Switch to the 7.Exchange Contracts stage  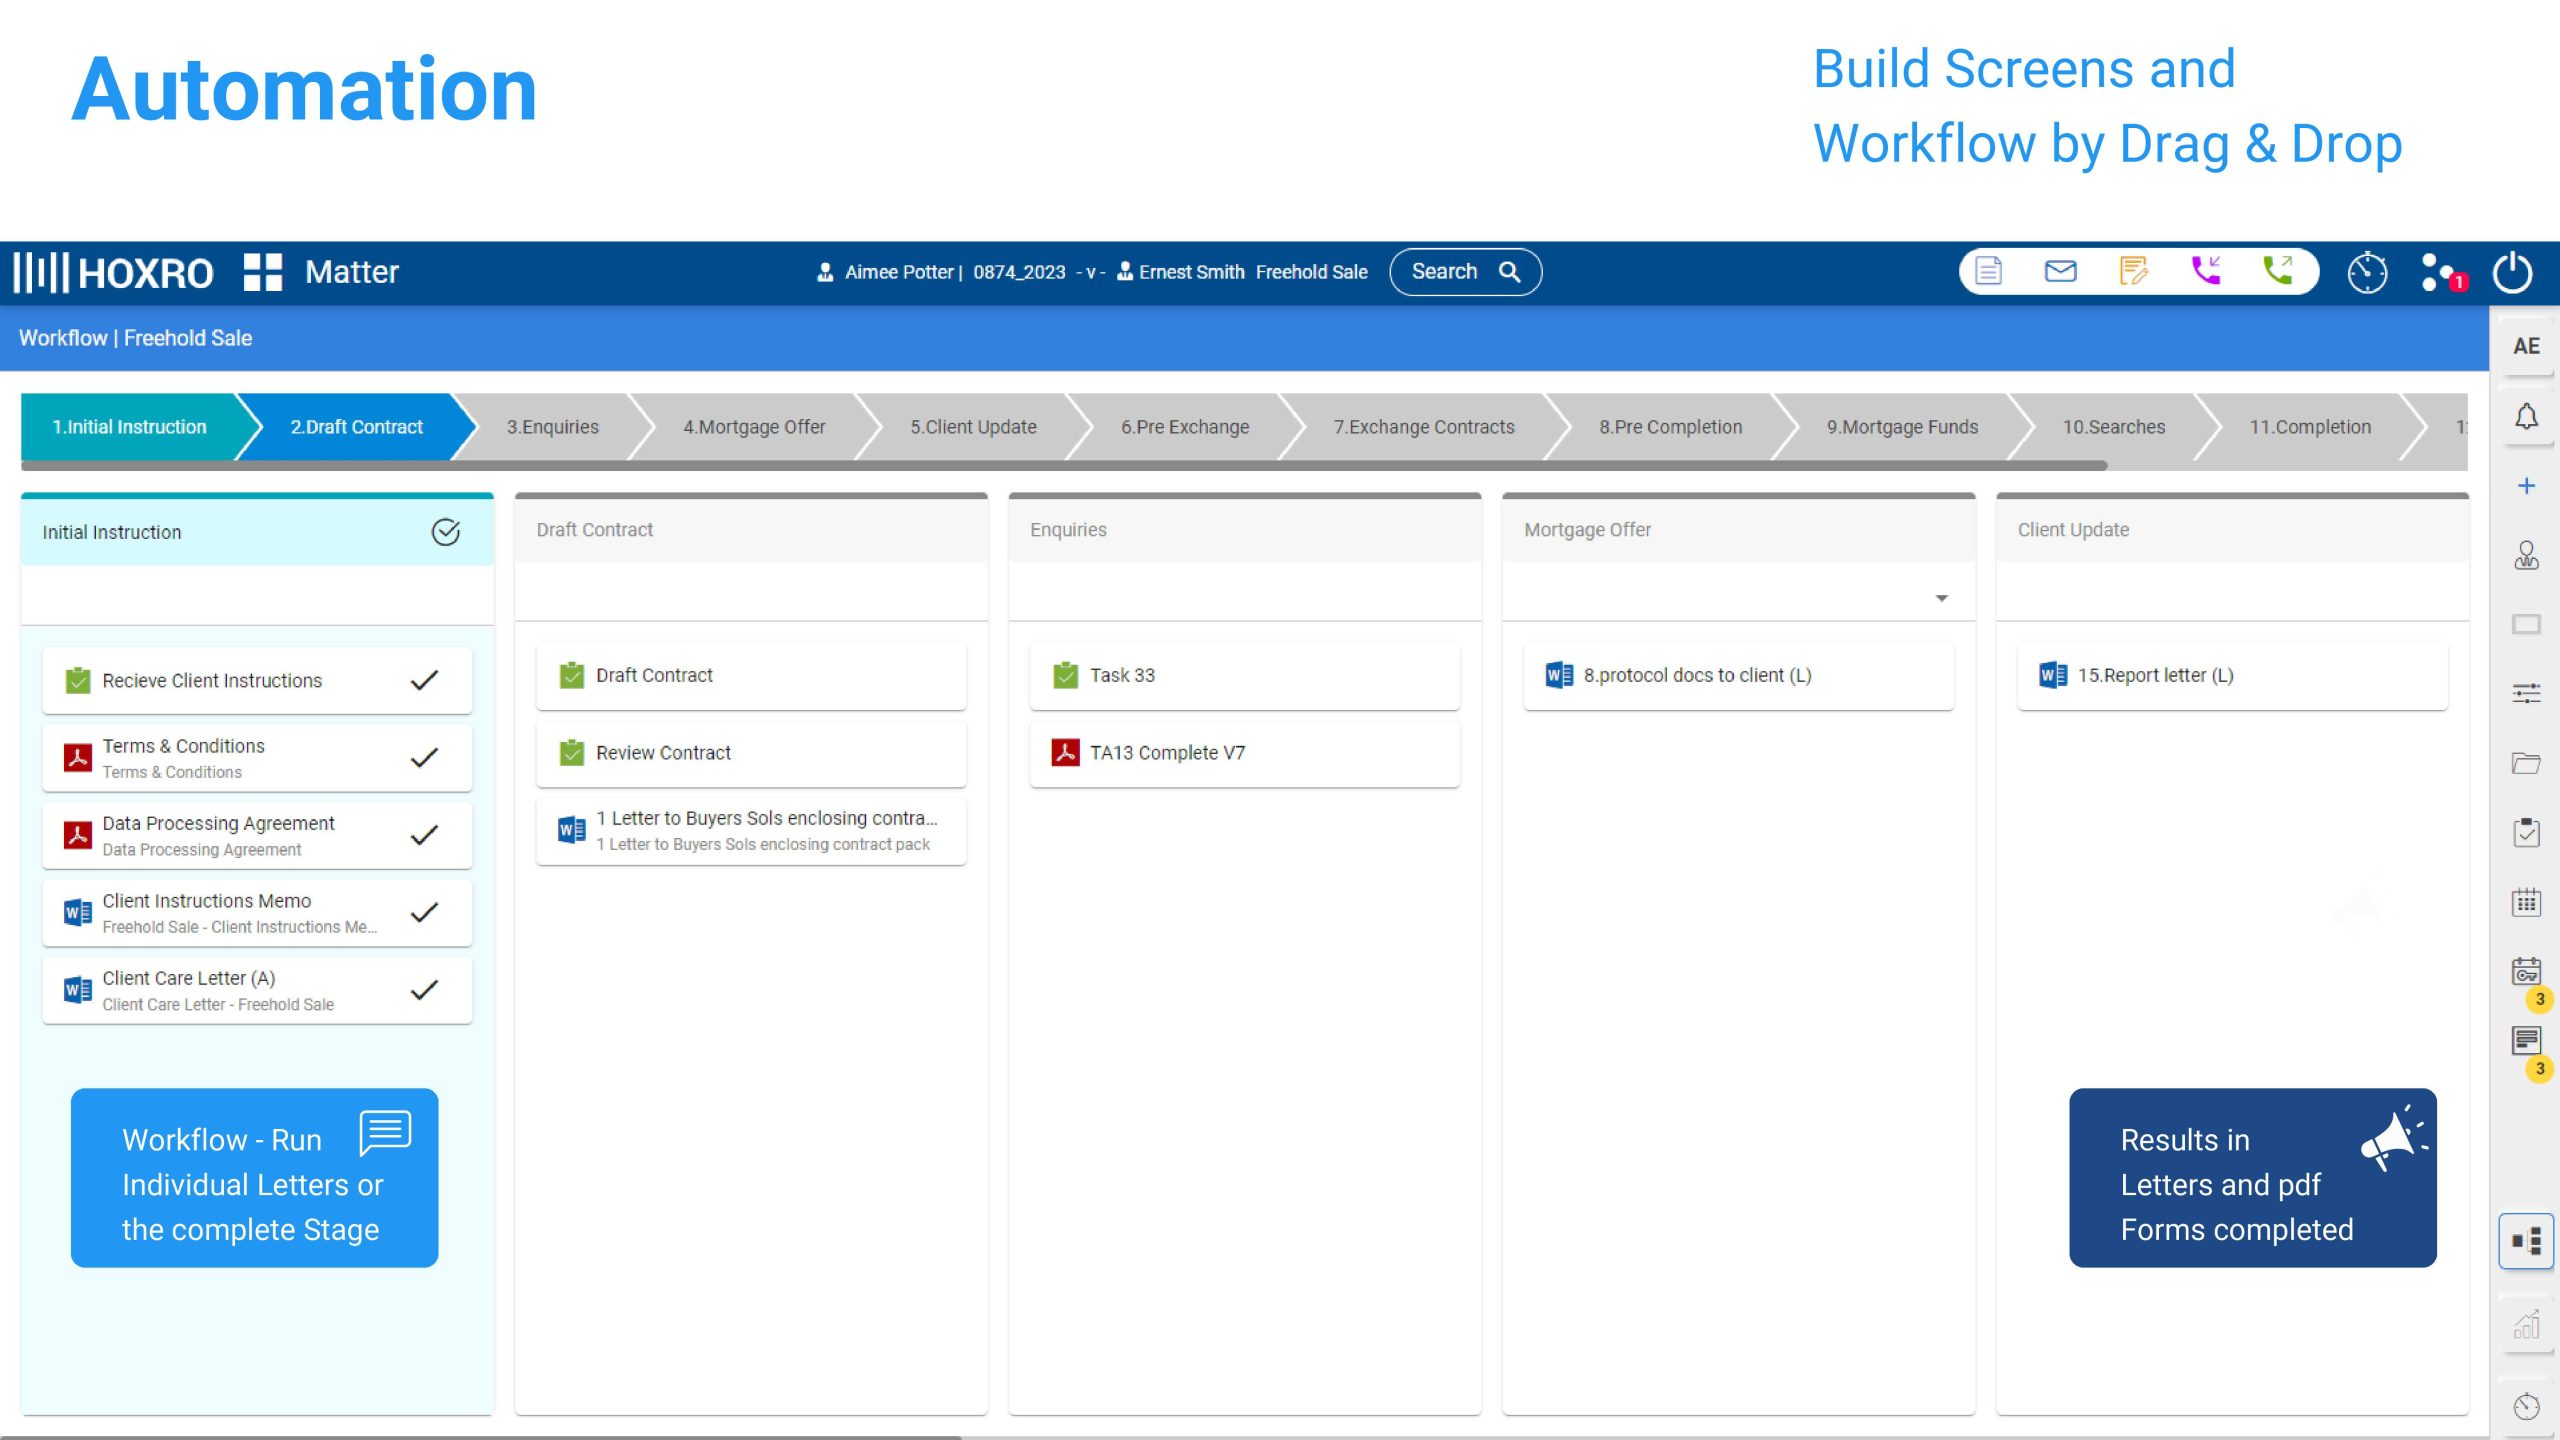(x=1423, y=427)
